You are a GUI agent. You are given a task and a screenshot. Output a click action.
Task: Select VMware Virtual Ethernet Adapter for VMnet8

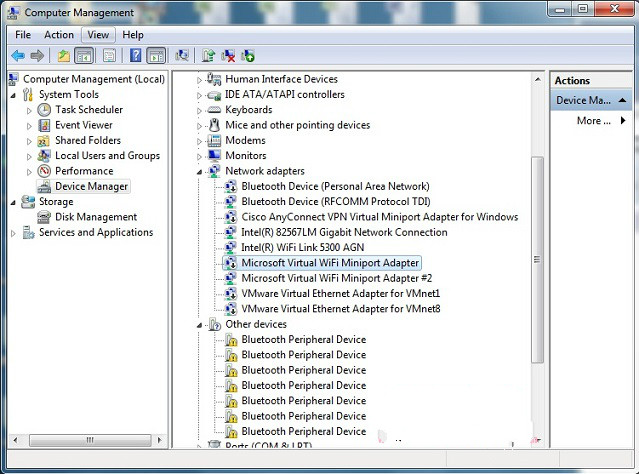click(341, 309)
